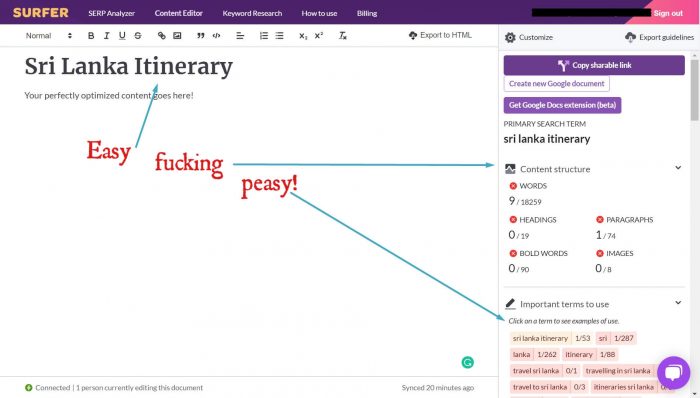Click Create new Google document
This screenshot has width=700, height=398.
coord(557,83)
